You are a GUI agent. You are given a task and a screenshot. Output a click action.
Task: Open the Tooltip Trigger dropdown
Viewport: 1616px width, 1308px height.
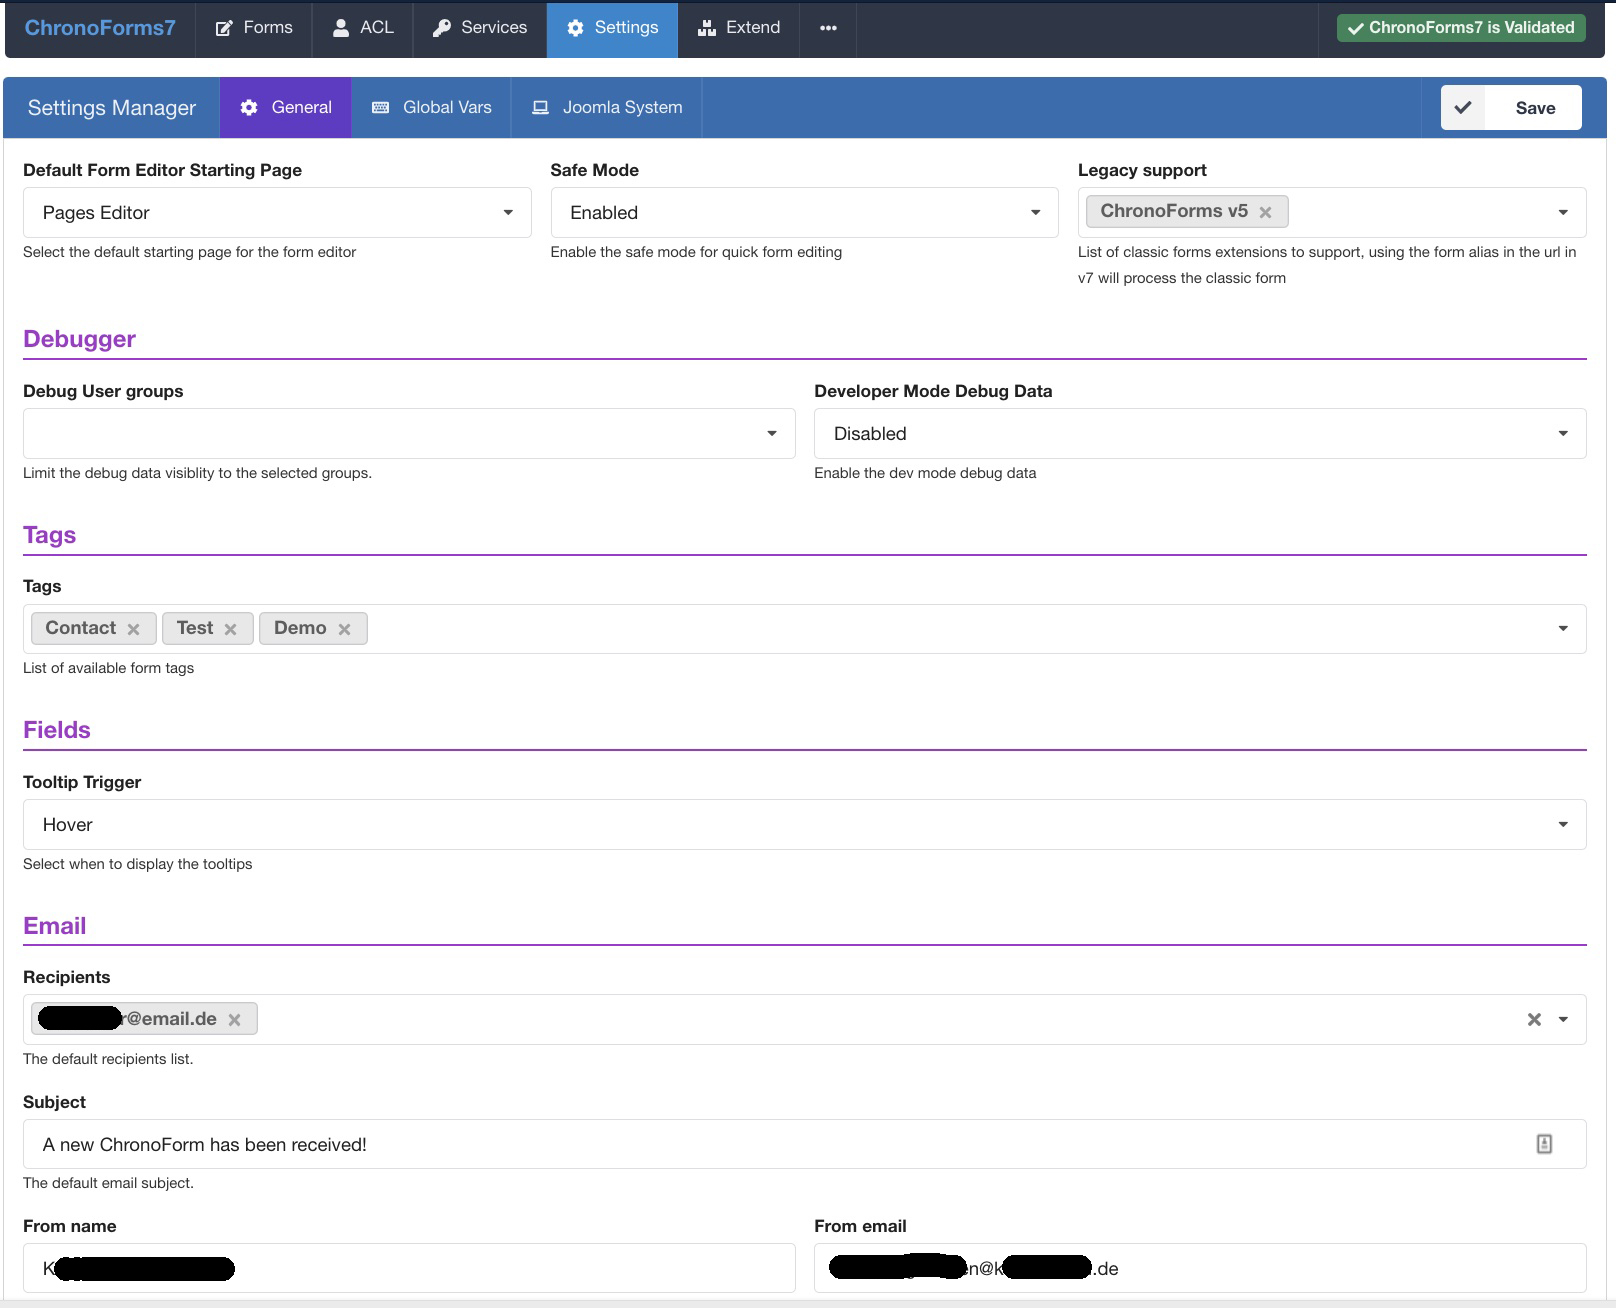click(x=804, y=824)
